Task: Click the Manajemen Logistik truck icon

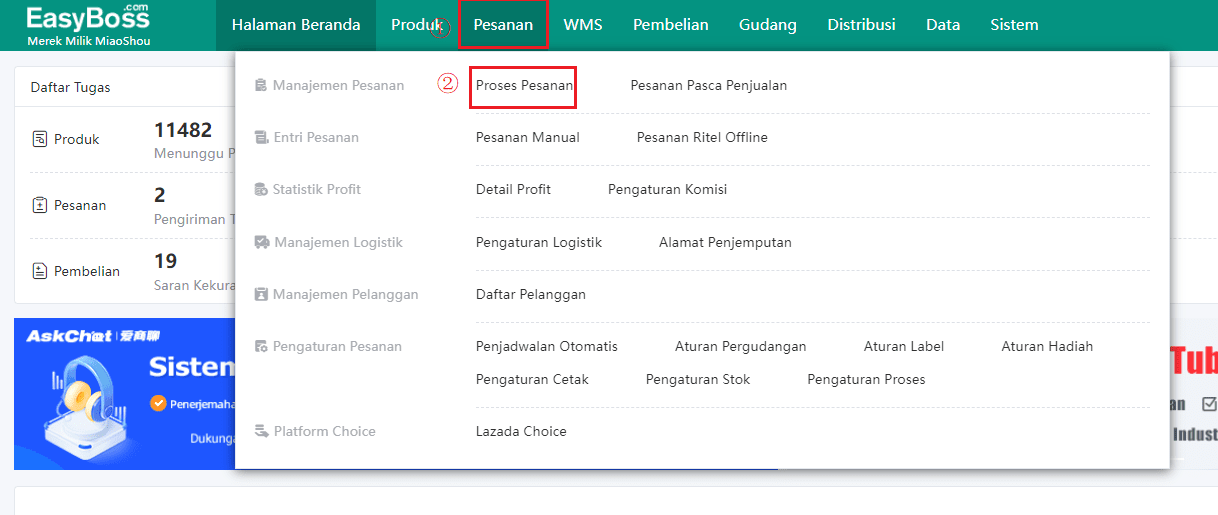Action: [x=262, y=242]
